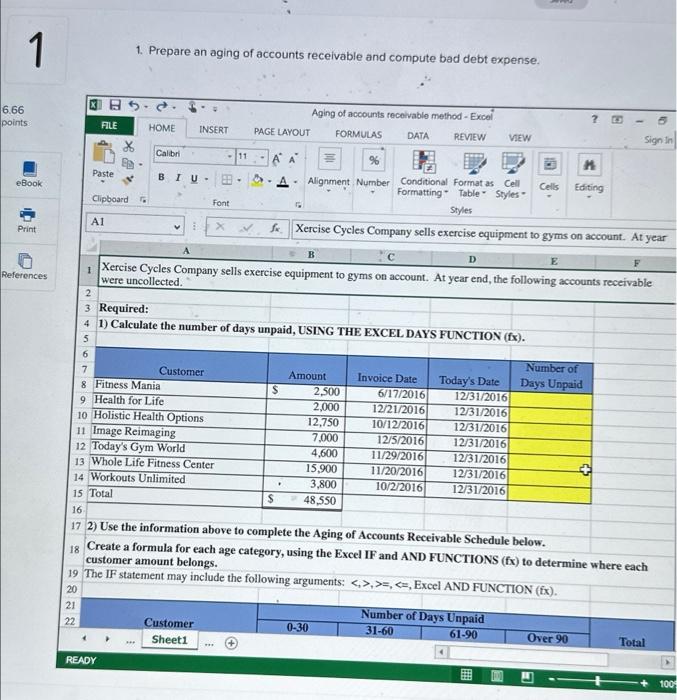This screenshot has height=700, width=677.
Task: Switch to the REVIEW ribbon tab
Action: coord(469,137)
